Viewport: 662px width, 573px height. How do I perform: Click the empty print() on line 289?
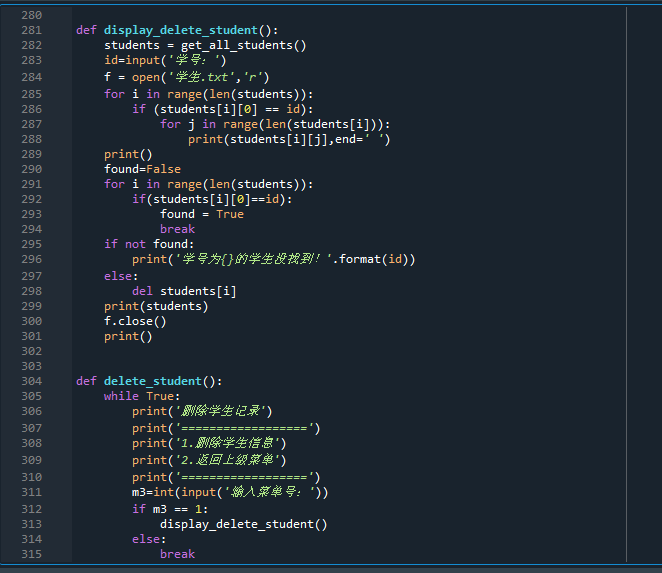128,155
